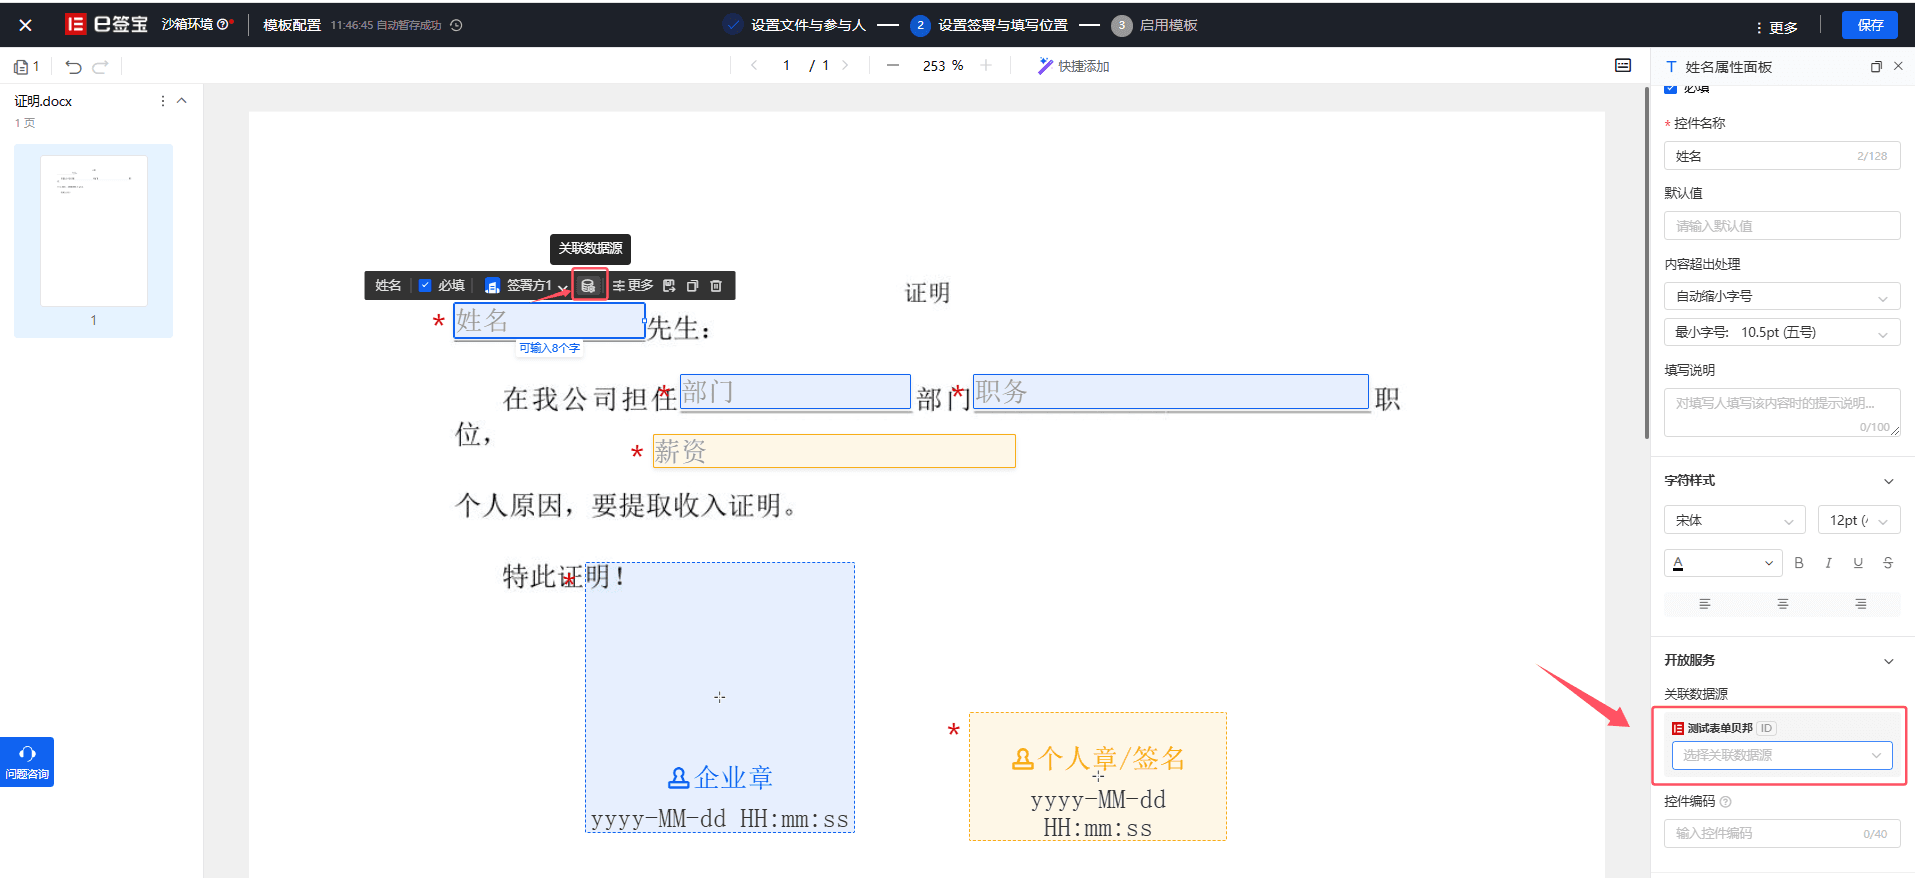Viewport: 1915px width, 878px height.
Task: Click the e签宝 logo
Action: tap(106, 24)
